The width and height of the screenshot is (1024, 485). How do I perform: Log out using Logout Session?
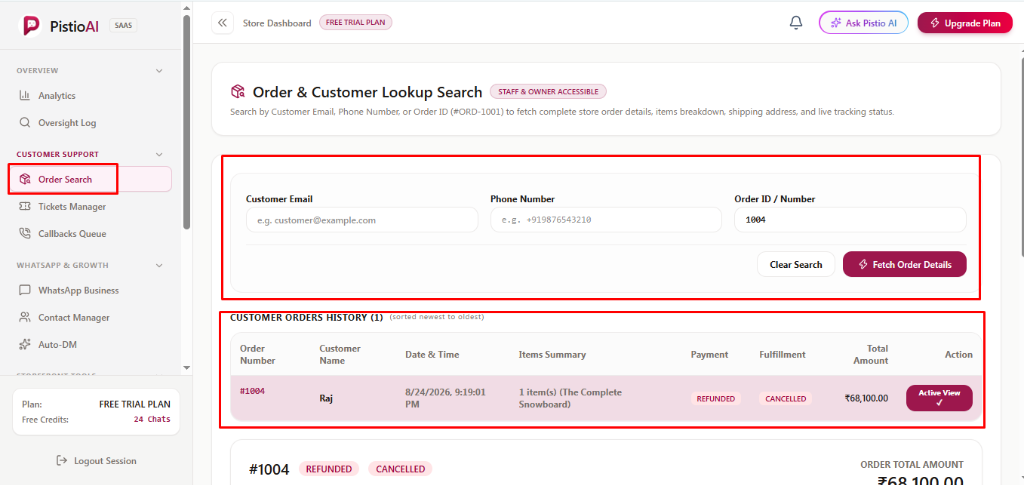point(97,461)
